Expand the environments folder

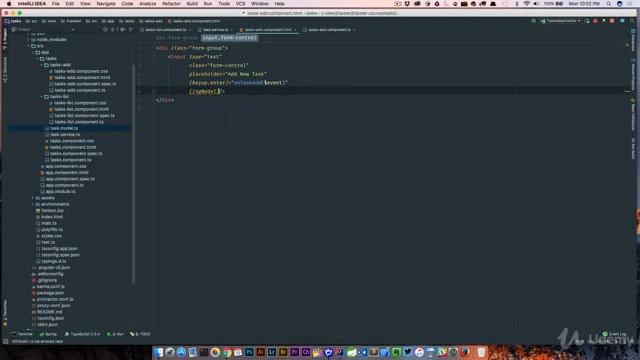[33, 204]
